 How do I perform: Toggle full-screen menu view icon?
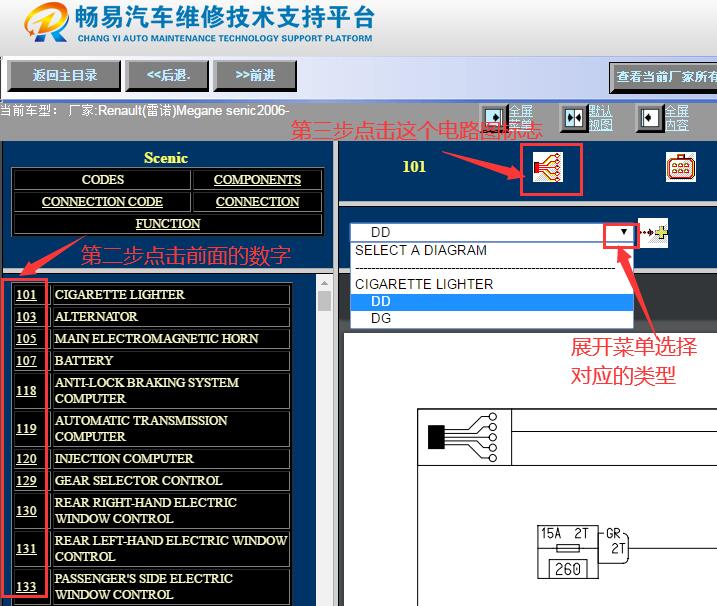tap(494, 118)
